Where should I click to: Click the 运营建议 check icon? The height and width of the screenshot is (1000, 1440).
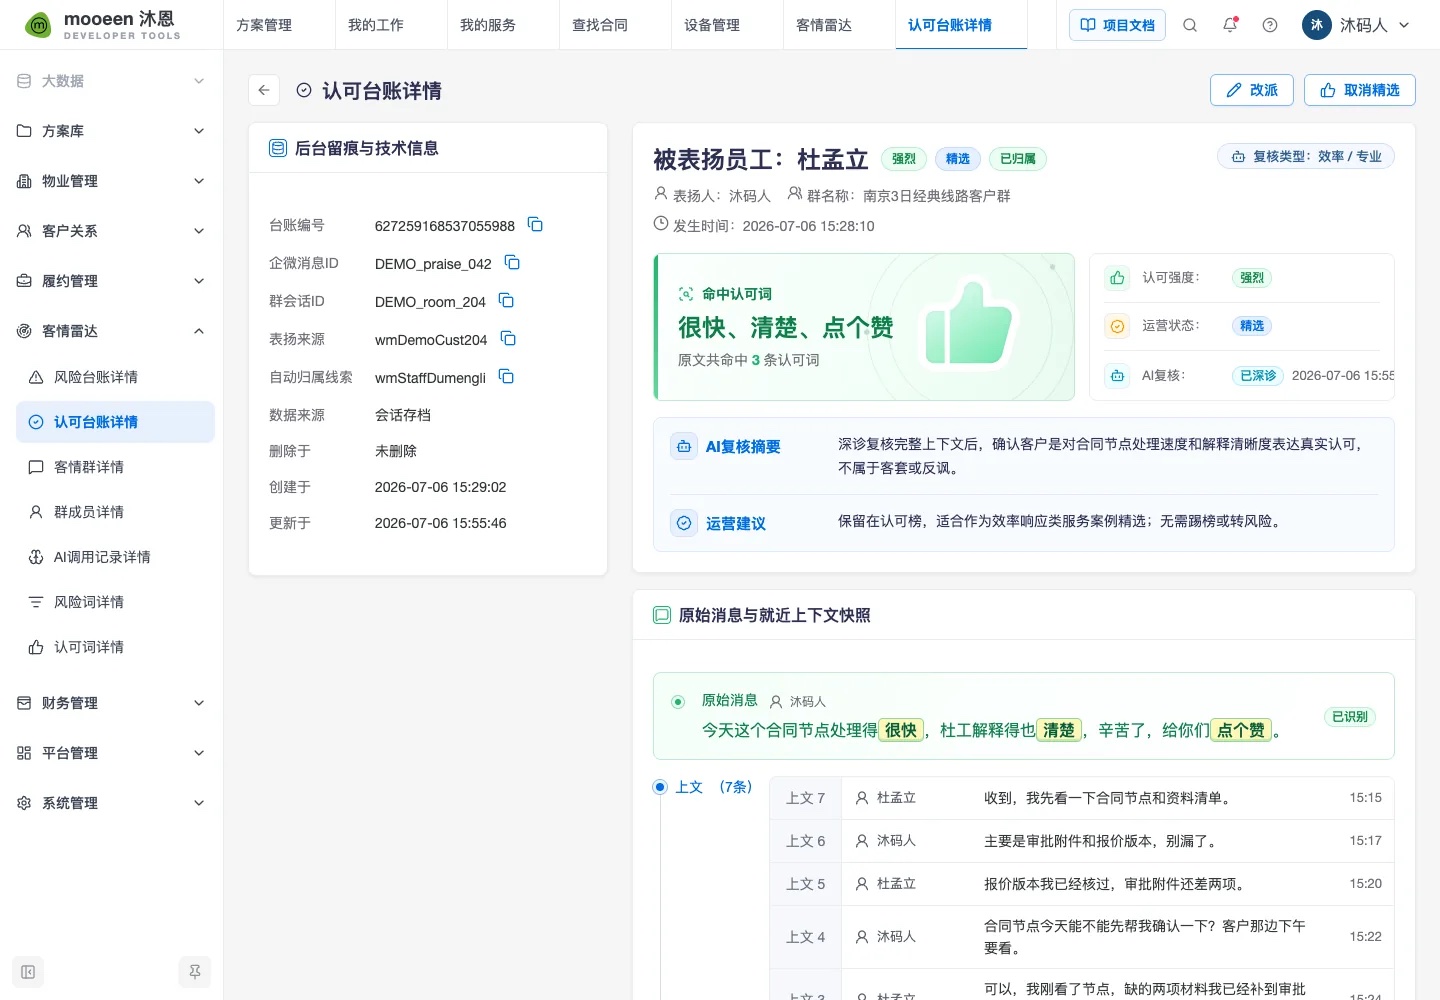click(684, 523)
